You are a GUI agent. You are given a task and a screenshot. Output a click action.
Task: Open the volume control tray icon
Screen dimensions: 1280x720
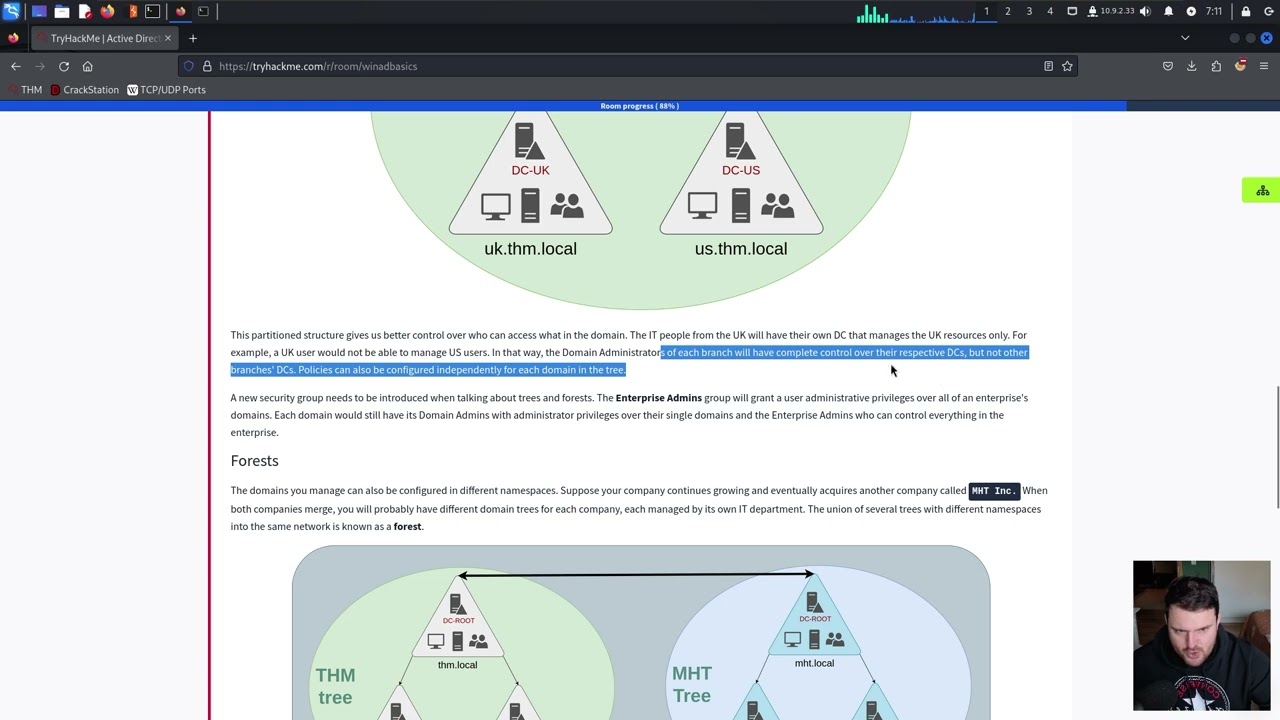coord(1145,11)
